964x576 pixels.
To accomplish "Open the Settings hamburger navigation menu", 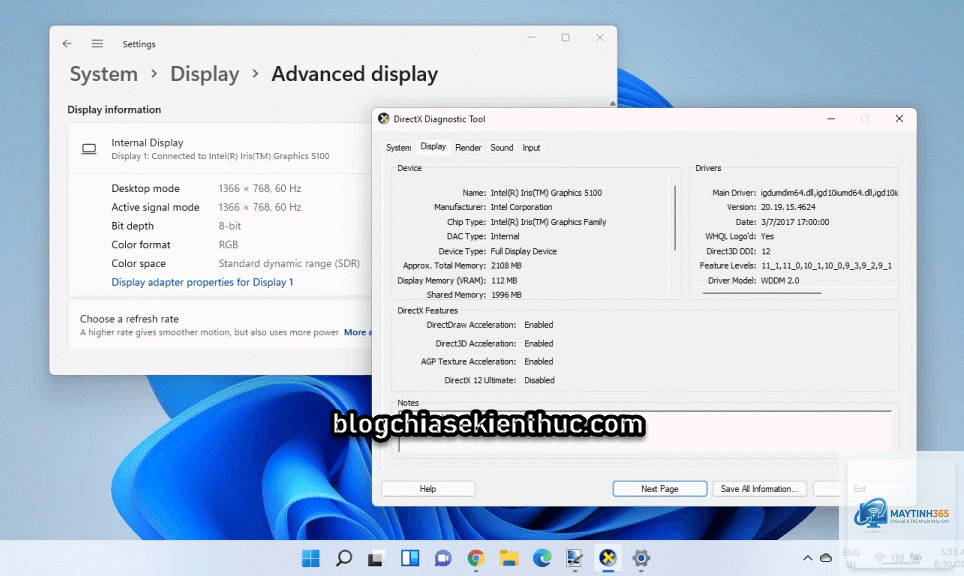I will (x=97, y=44).
